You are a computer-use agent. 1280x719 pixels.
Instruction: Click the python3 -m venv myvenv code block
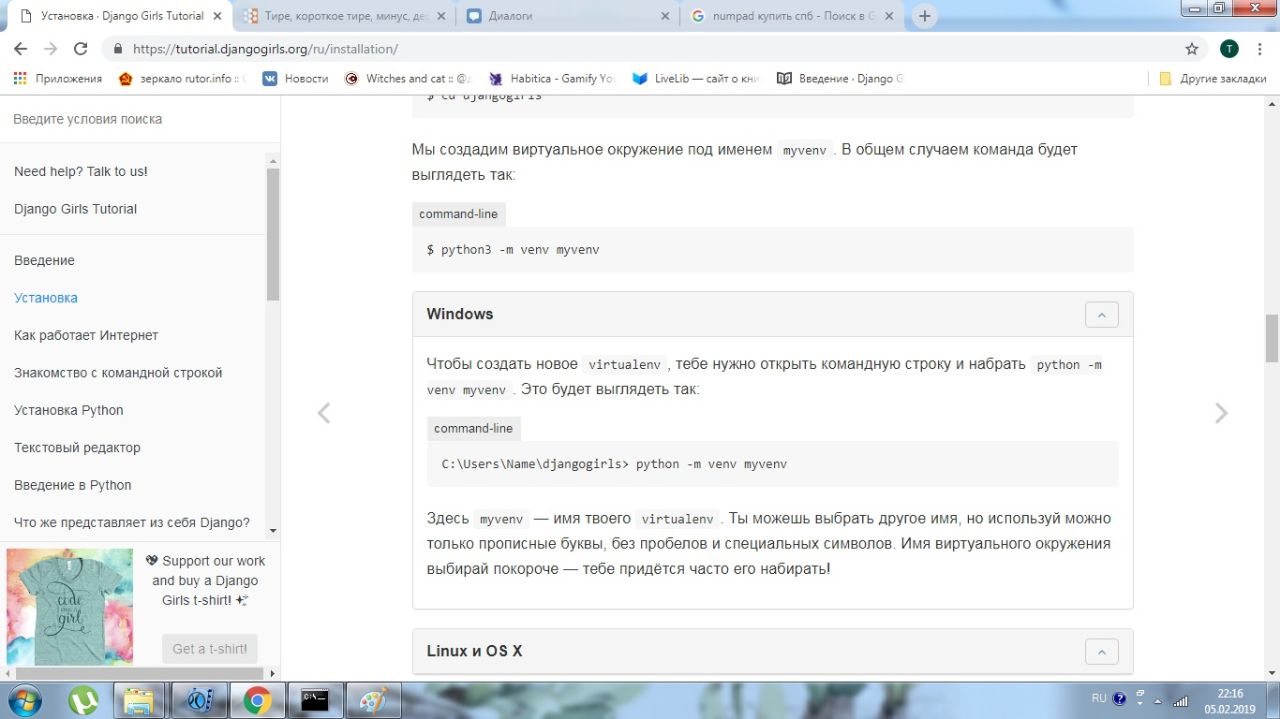[x=773, y=250]
